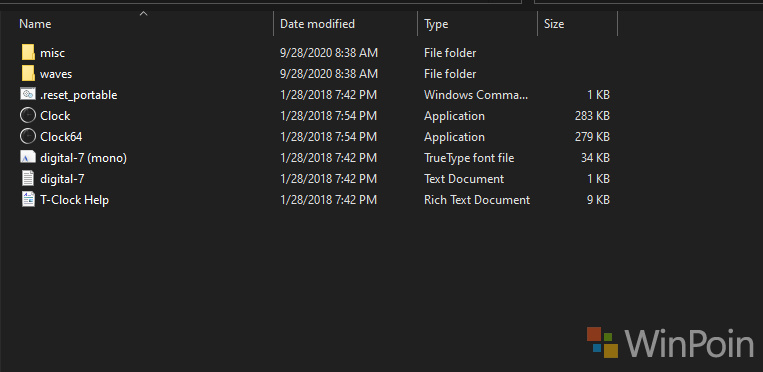Select the Clock64 application icon
The height and width of the screenshot is (372, 763).
click(28, 137)
